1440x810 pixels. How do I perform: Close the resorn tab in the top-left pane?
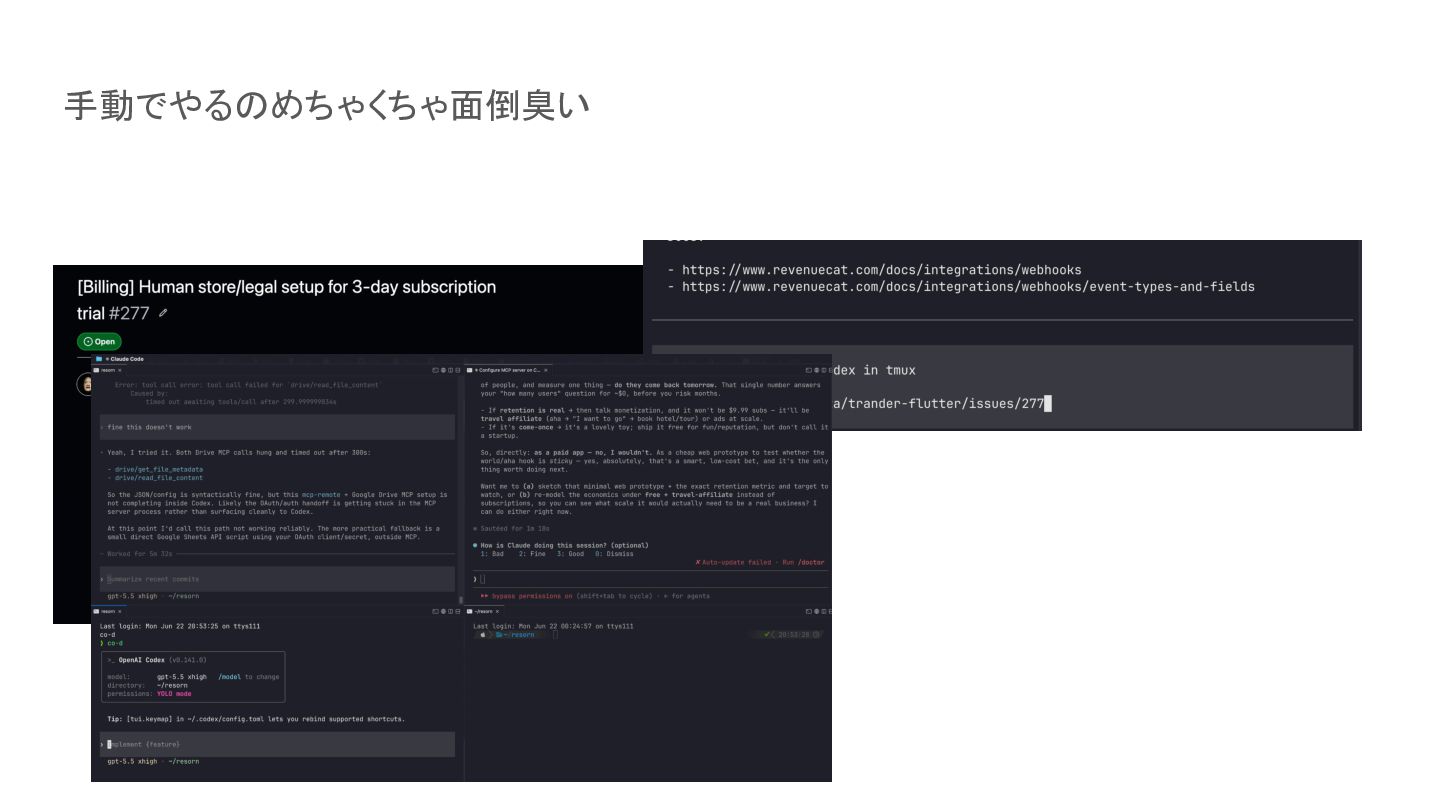120,370
